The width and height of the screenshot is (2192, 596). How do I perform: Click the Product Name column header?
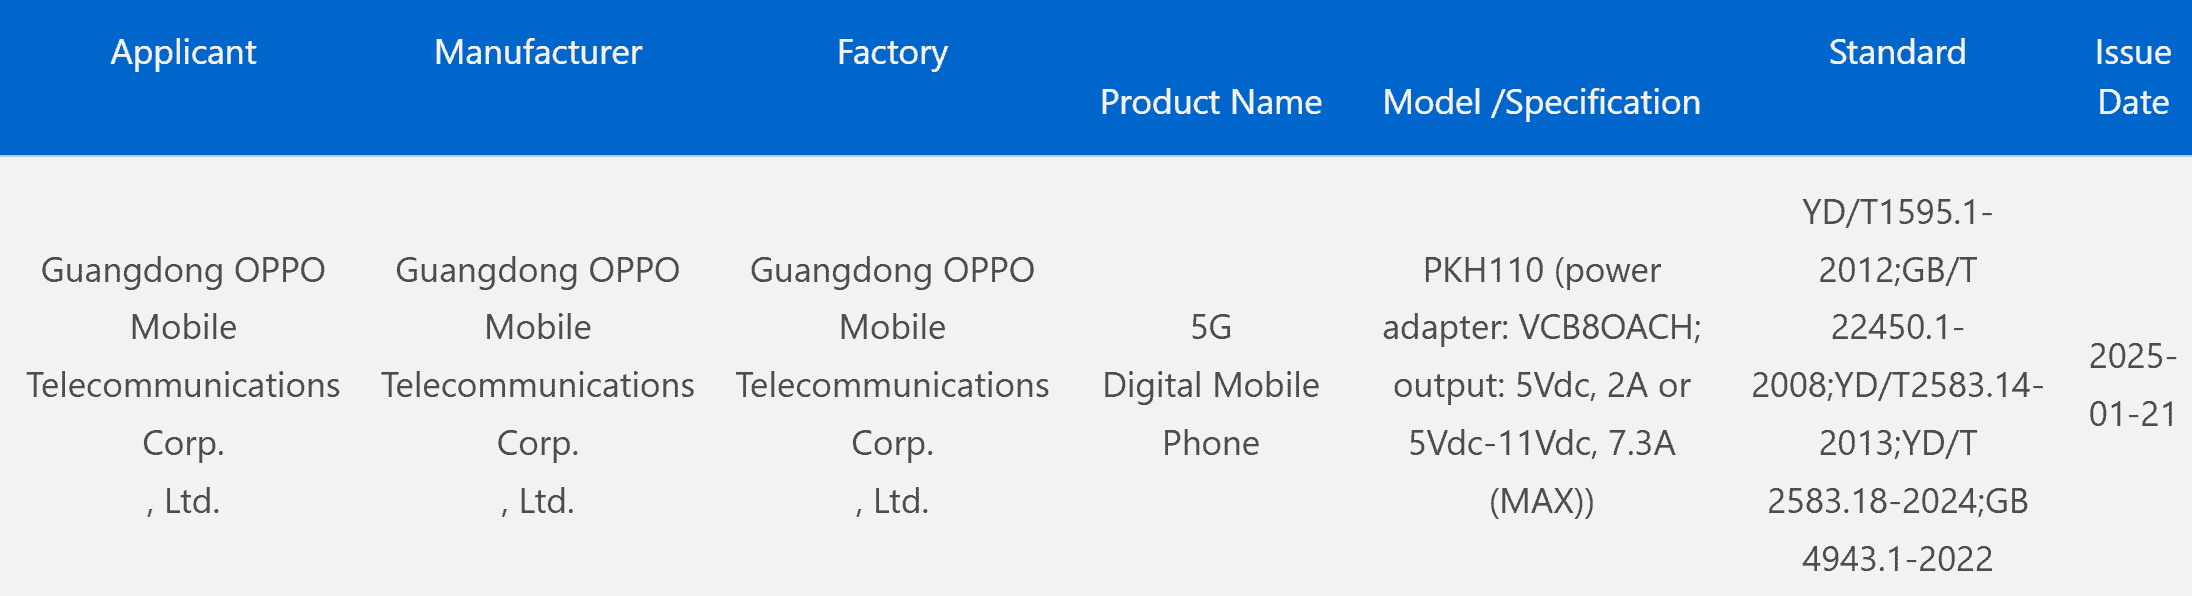(x=1210, y=102)
